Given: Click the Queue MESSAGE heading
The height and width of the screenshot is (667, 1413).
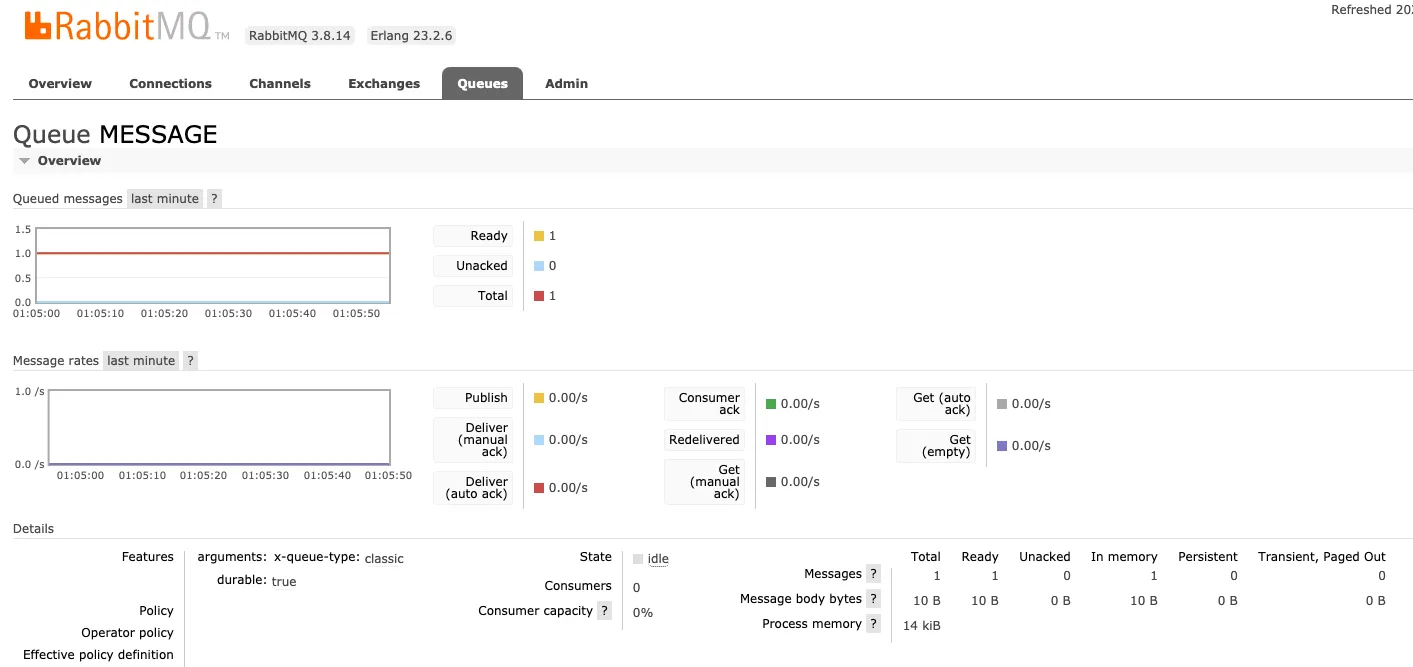Looking at the screenshot, I should pyautogui.click(x=115, y=134).
